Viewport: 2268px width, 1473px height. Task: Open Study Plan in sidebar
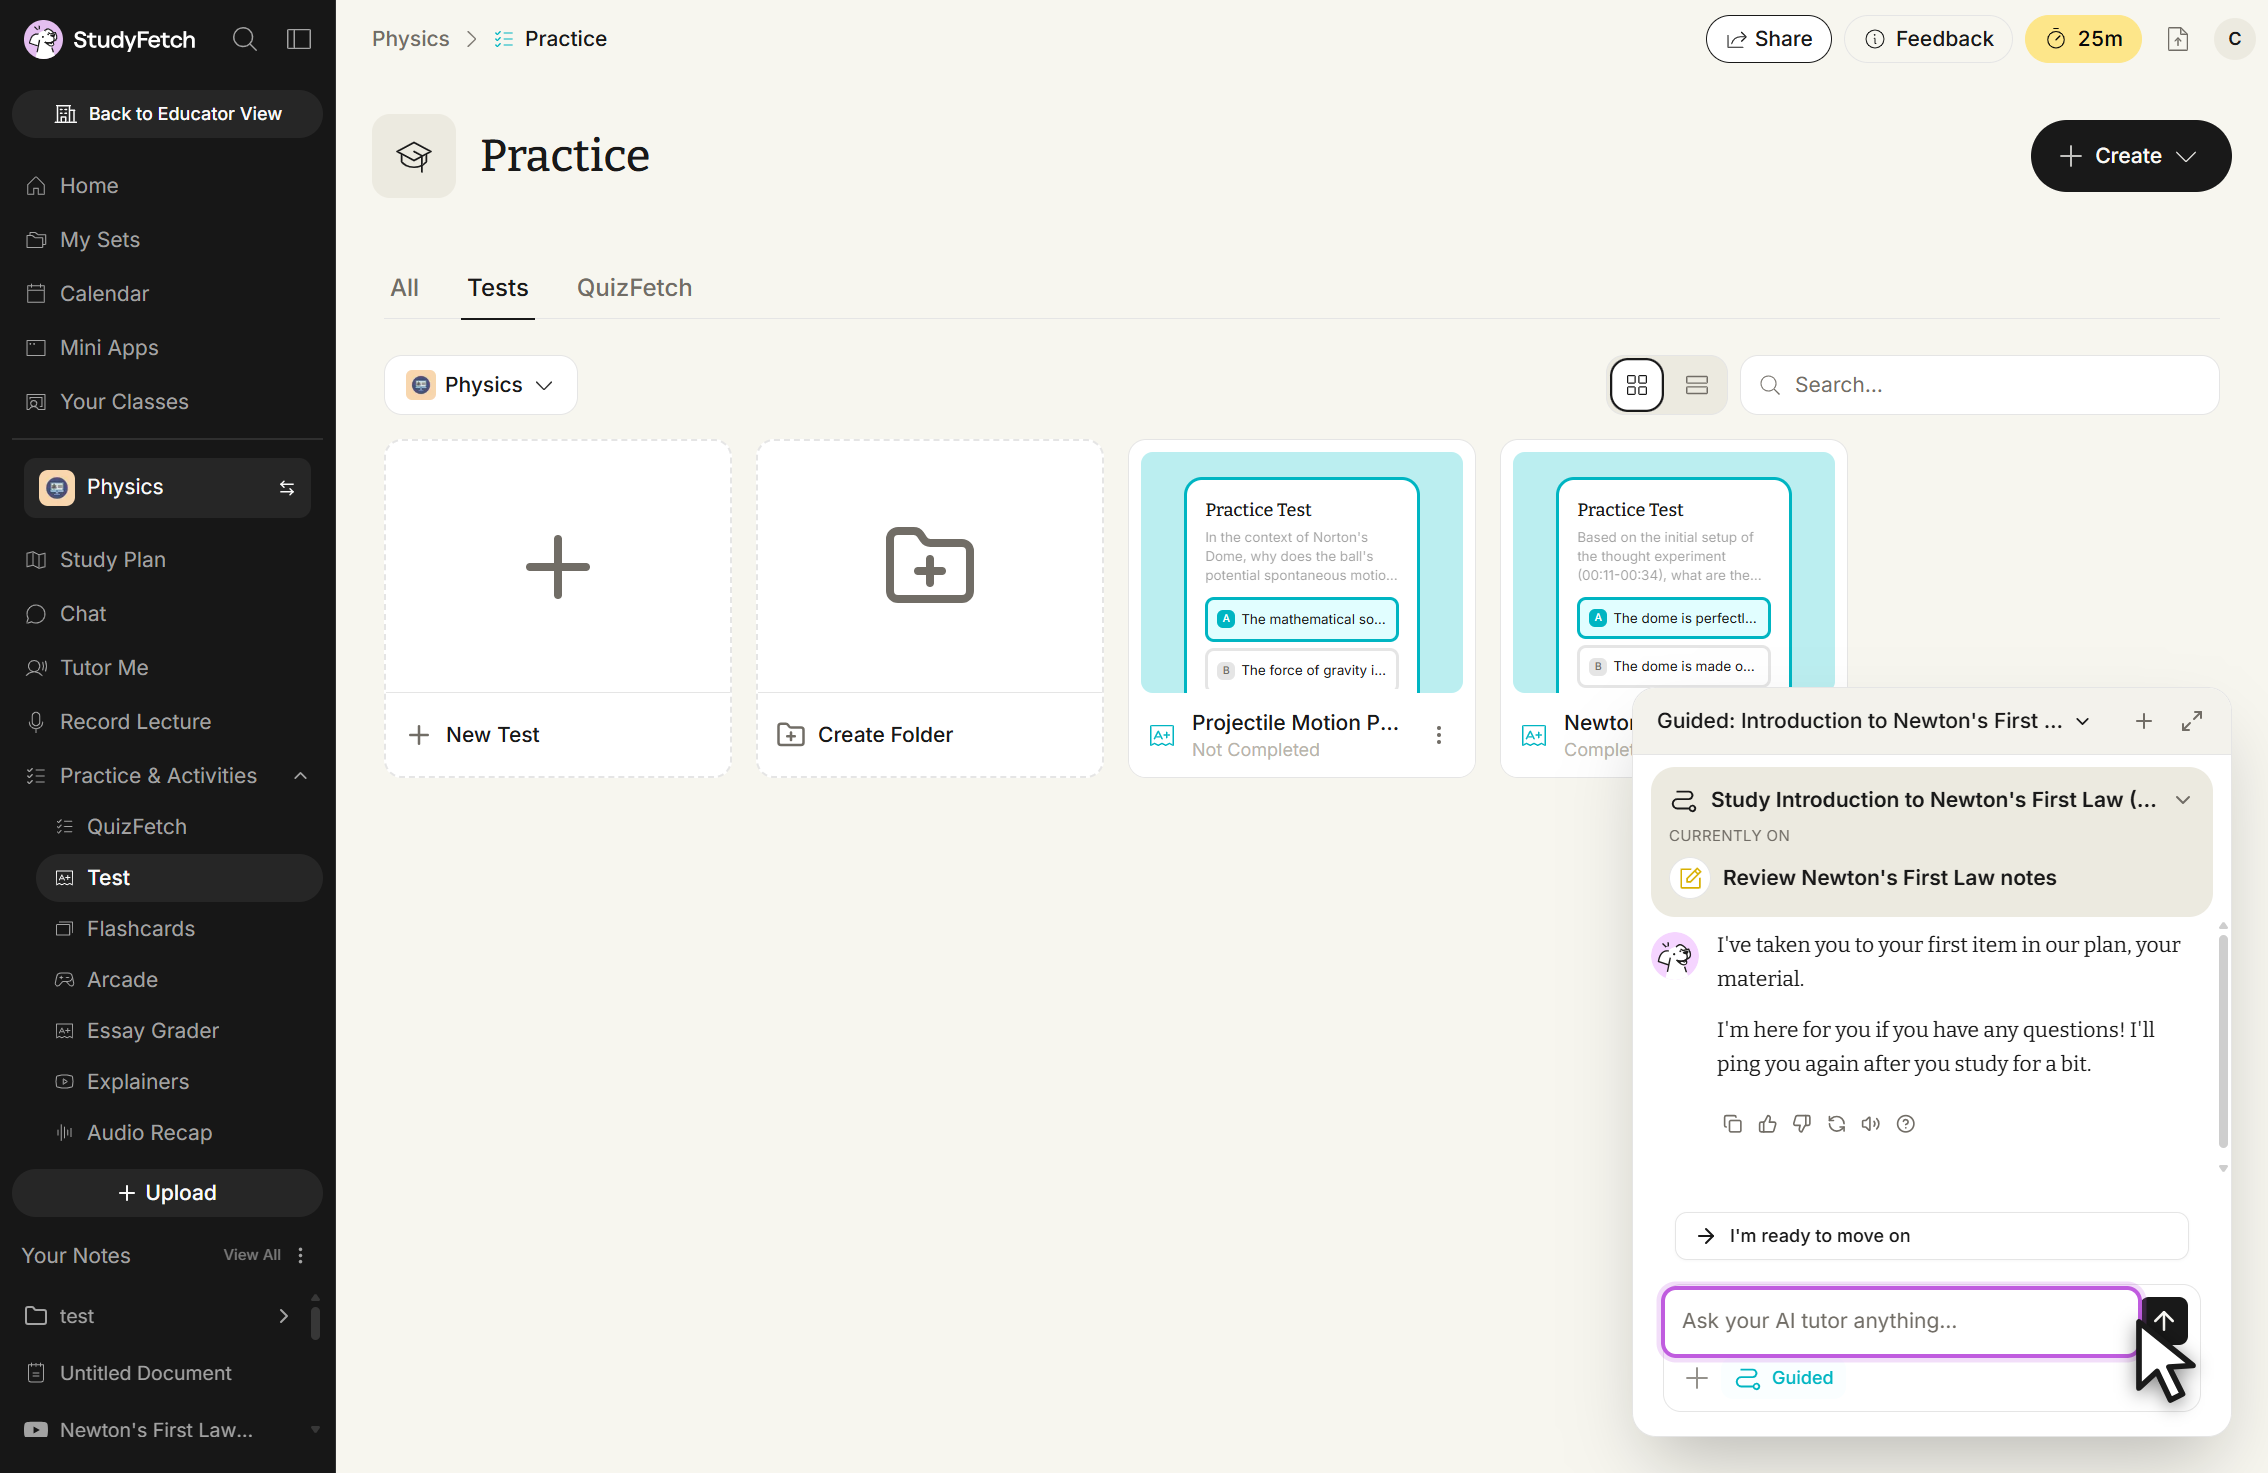tap(168, 560)
